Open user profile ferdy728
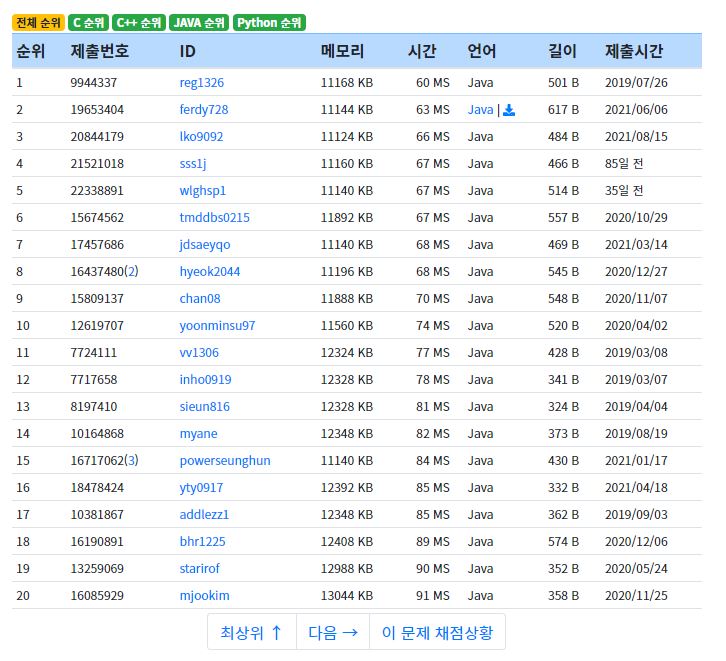 click(x=204, y=110)
